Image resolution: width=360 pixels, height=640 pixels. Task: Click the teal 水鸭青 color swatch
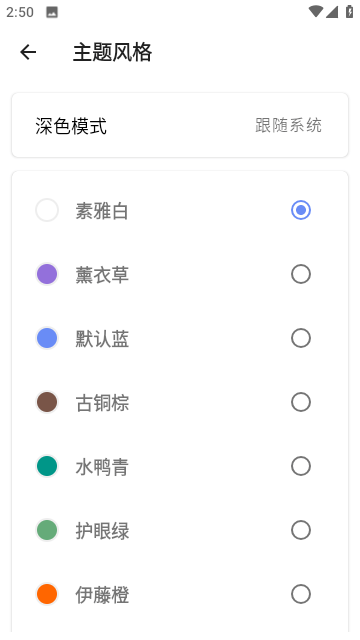pos(47,466)
